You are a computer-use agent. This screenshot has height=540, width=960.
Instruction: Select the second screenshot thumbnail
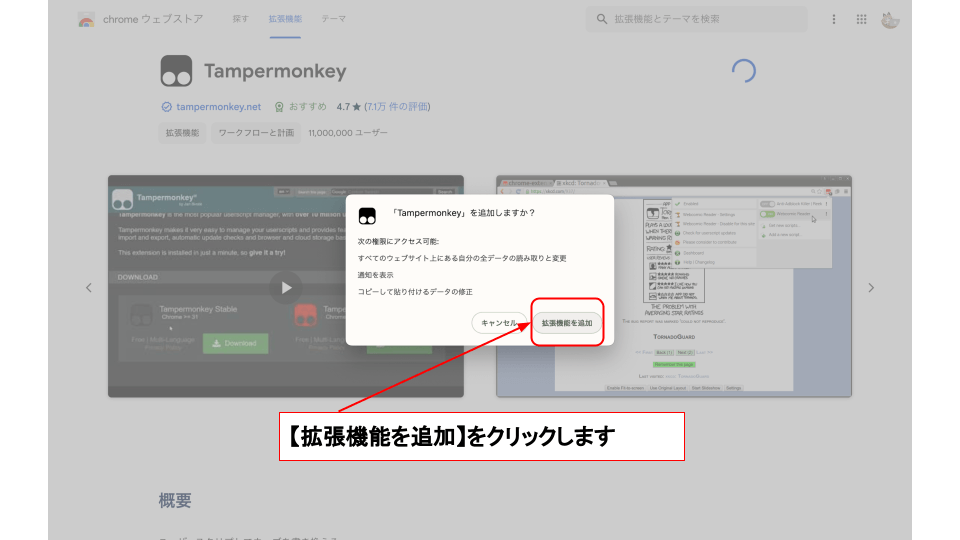[x=674, y=287]
